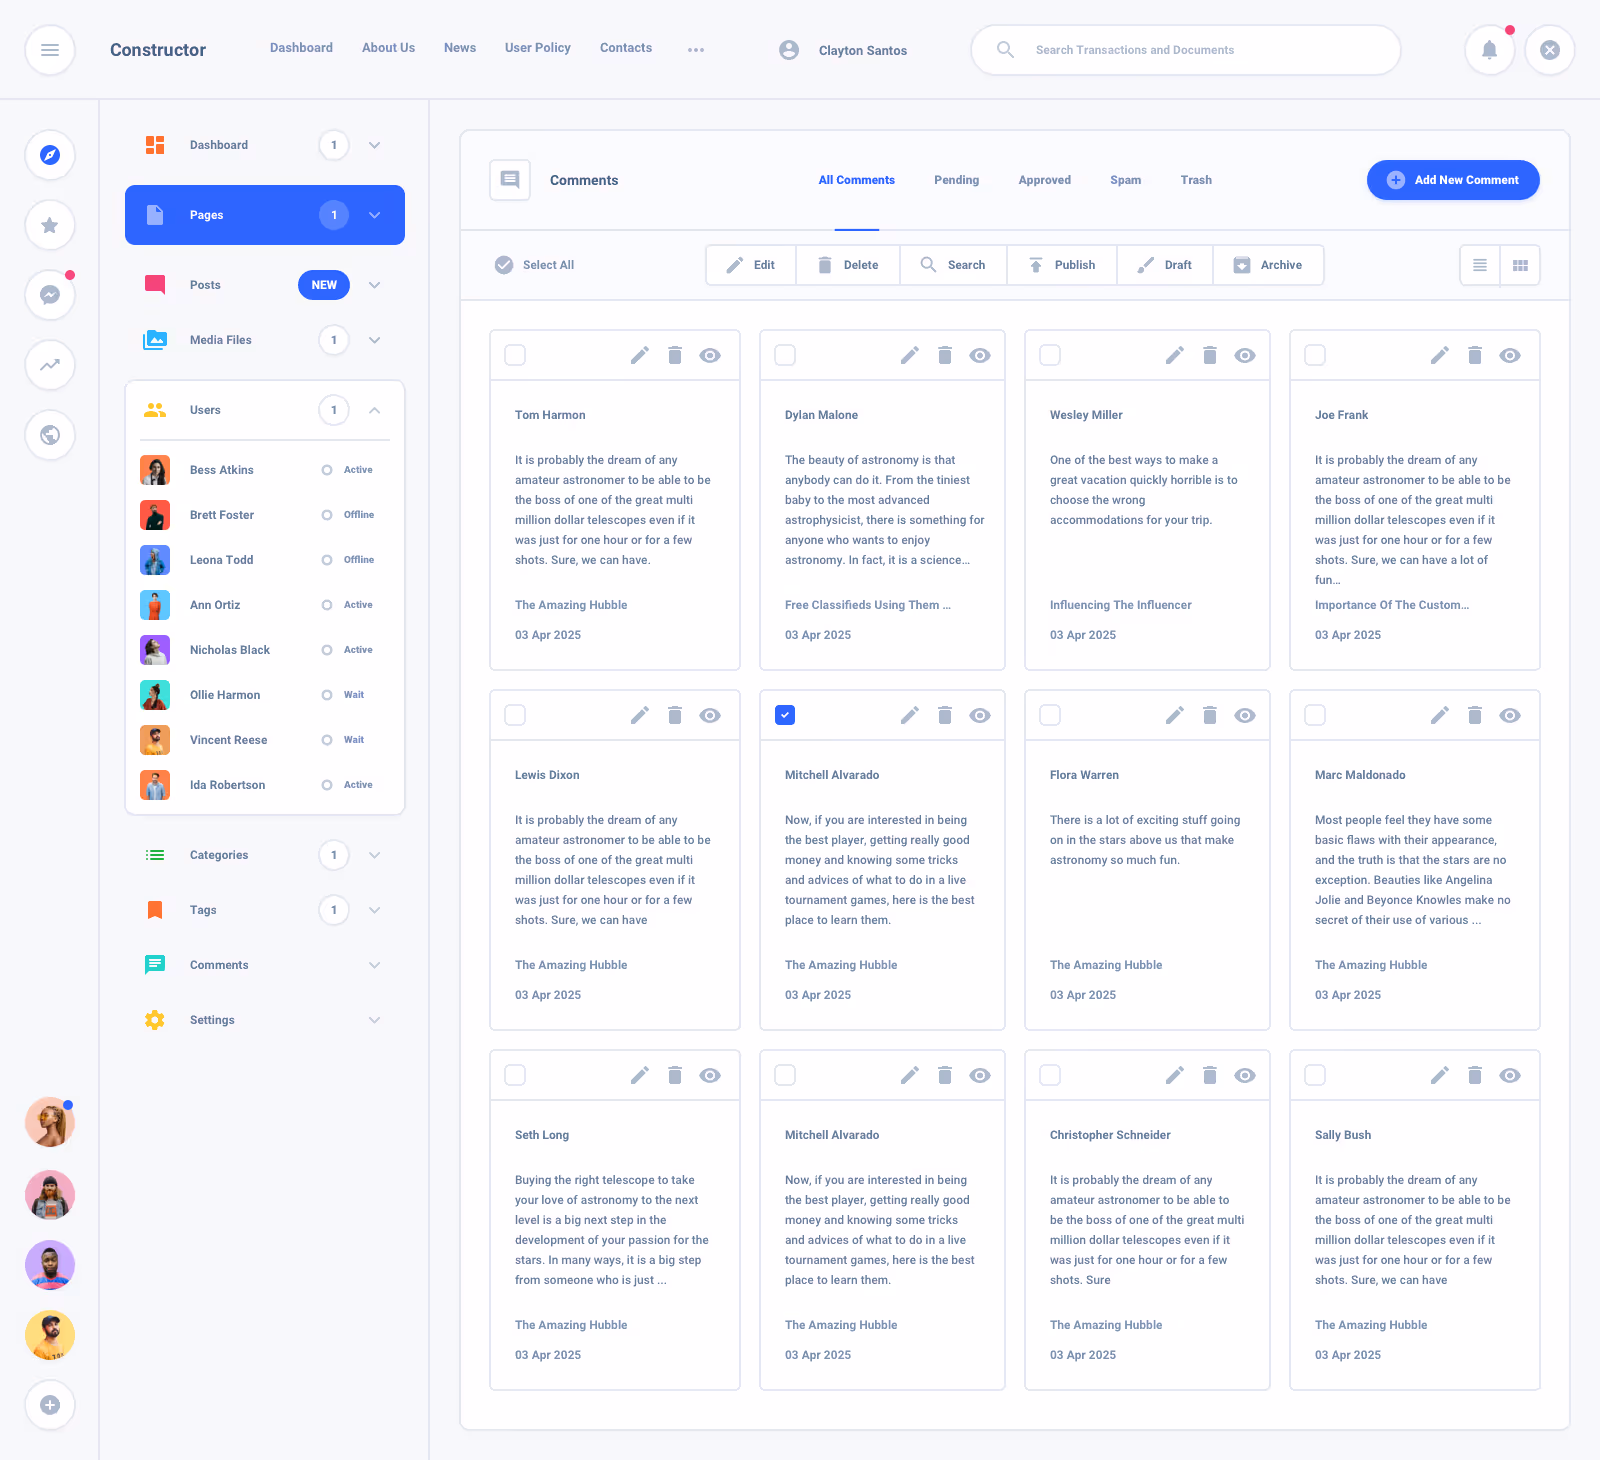Switch to the Pending tab
The image size is (1600, 1460).
pyautogui.click(x=957, y=180)
